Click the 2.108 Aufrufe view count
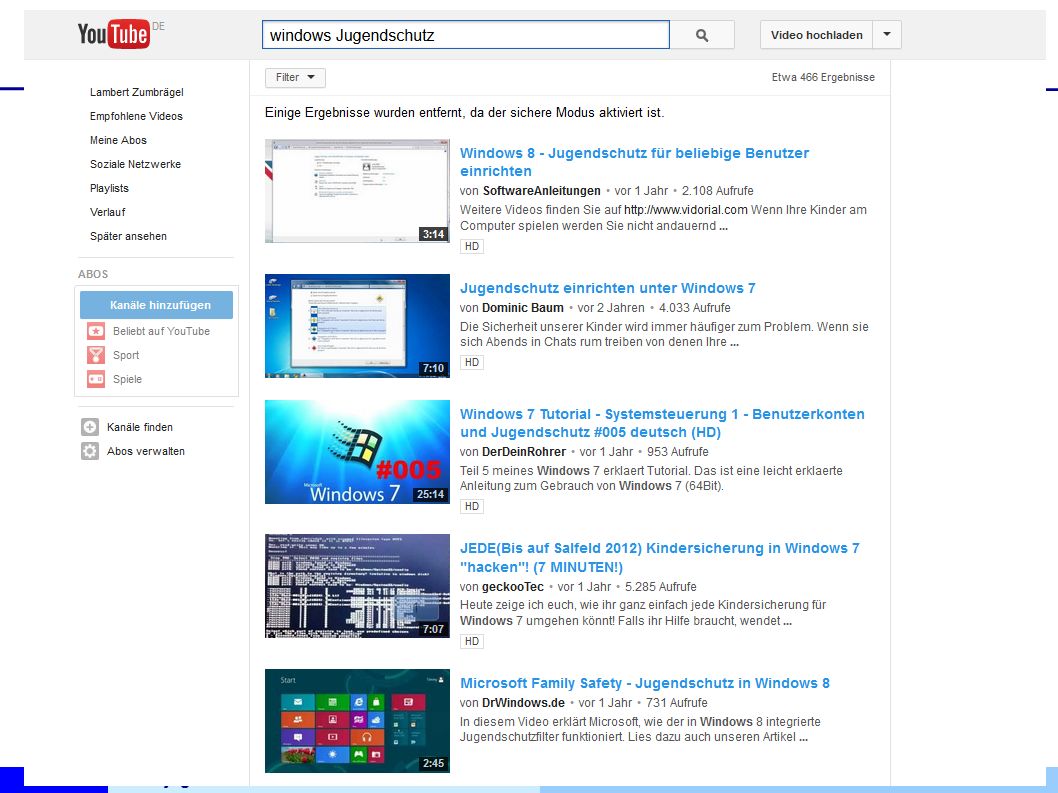The width and height of the screenshot is (1058, 793). tap(717, 191)
